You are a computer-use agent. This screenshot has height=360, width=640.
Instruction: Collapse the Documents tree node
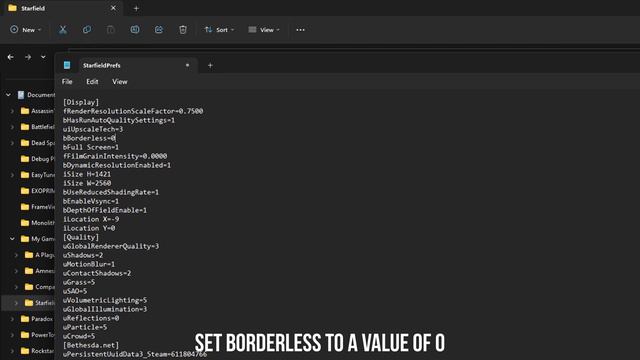tap(8, 95)
